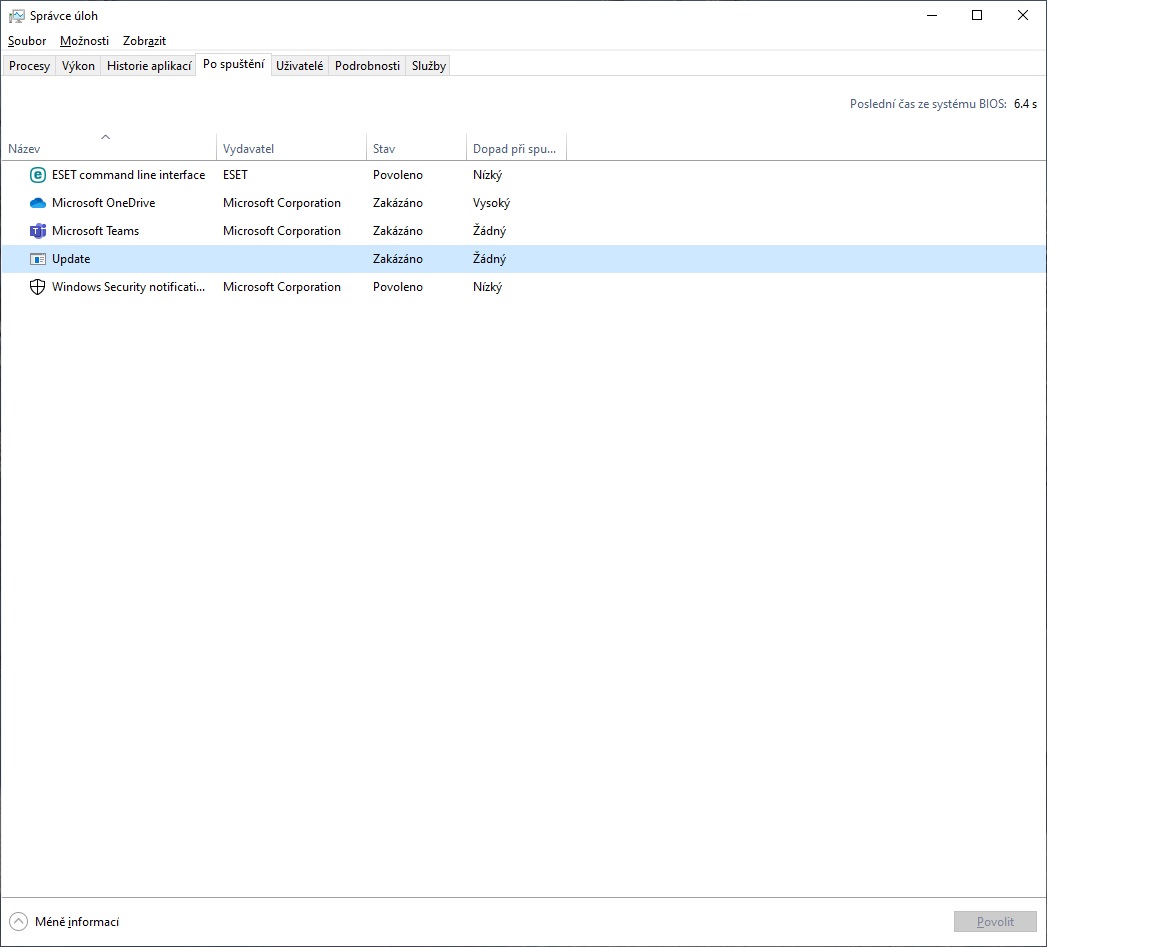Sort by the Vydavatel column header
The image size is (1152, 947).
291,148
